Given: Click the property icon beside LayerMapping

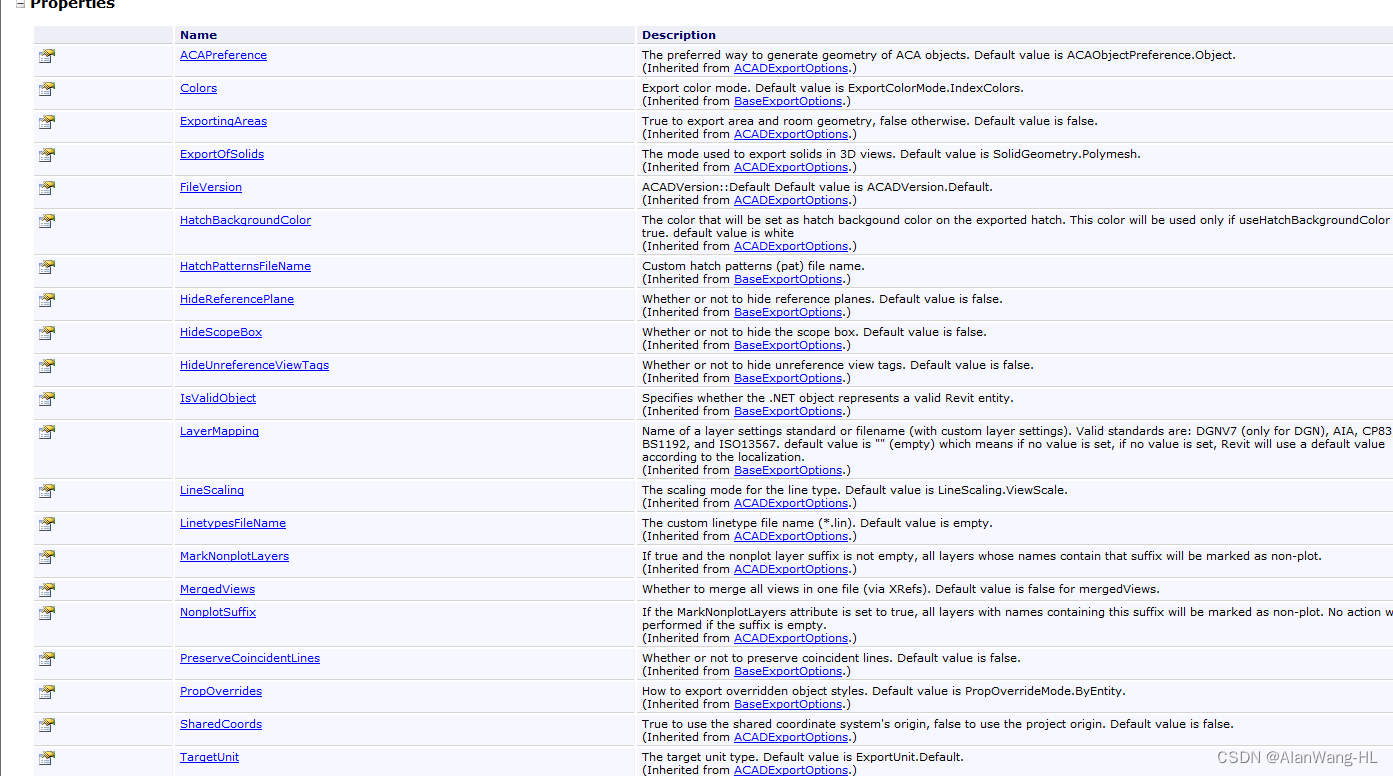Looking at the screenshot, I should pos(47,432).
